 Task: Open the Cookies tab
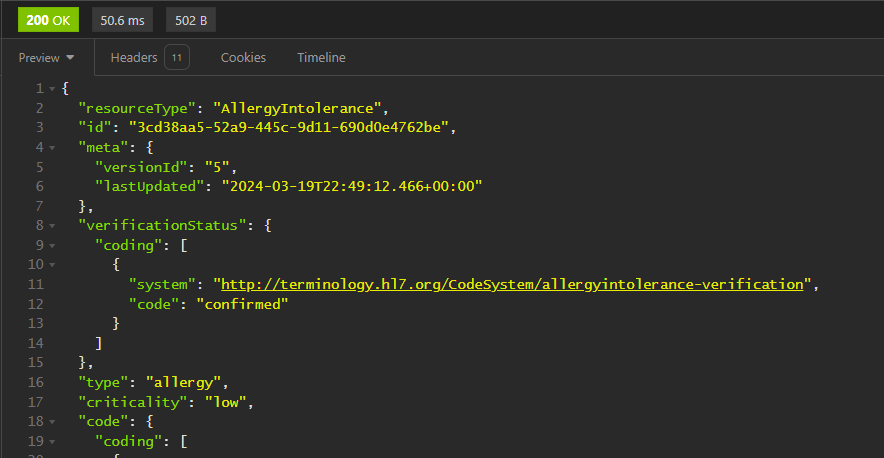pyautogui.click(x=243, y=58)
